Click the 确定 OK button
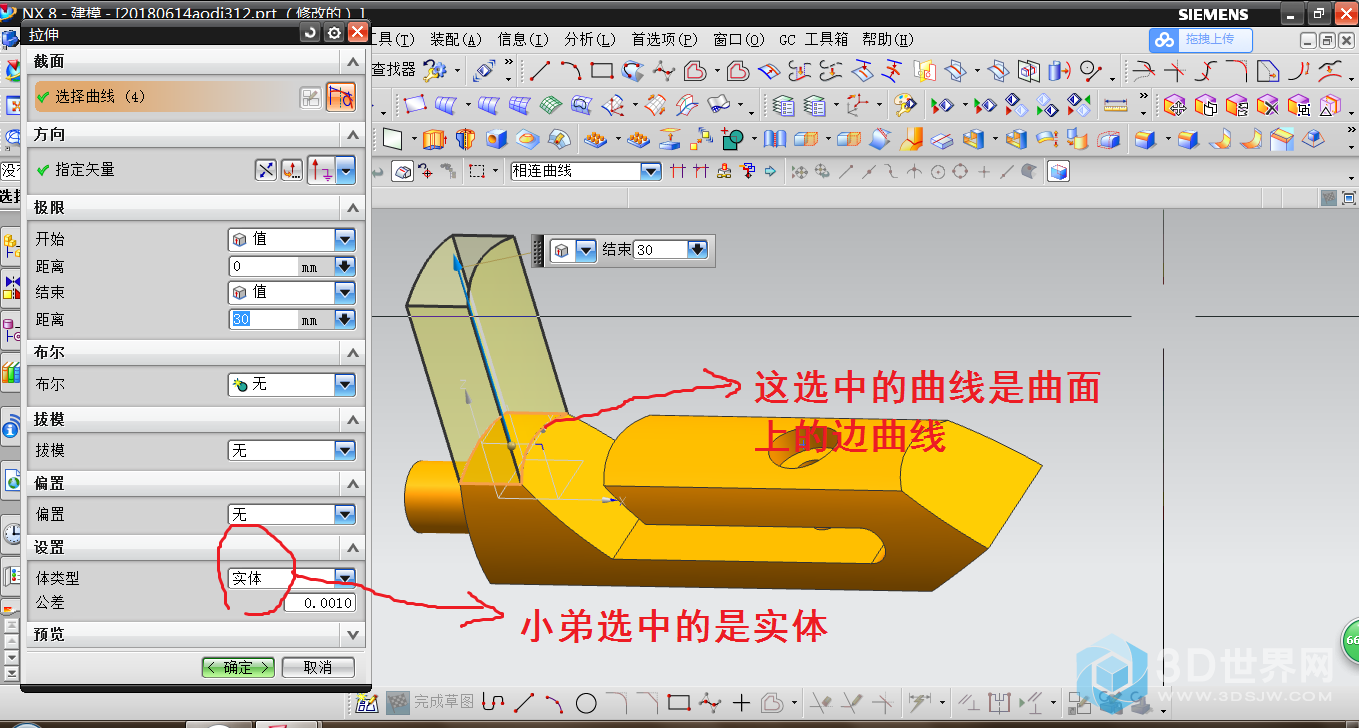 (237, 667)
